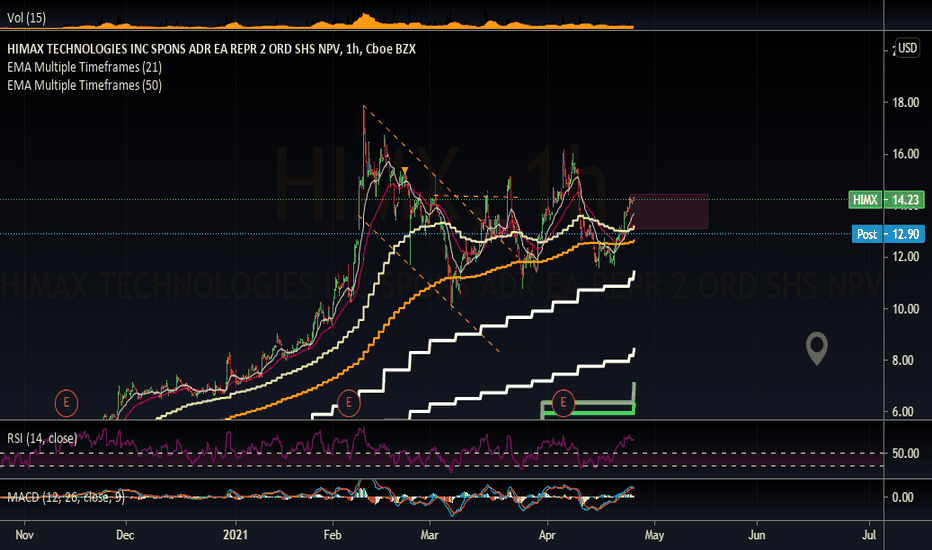Click the RSI 50.00 axis label
Image resolution: width=932 pixels, height=550 pixels.
(x=905, y=453)
